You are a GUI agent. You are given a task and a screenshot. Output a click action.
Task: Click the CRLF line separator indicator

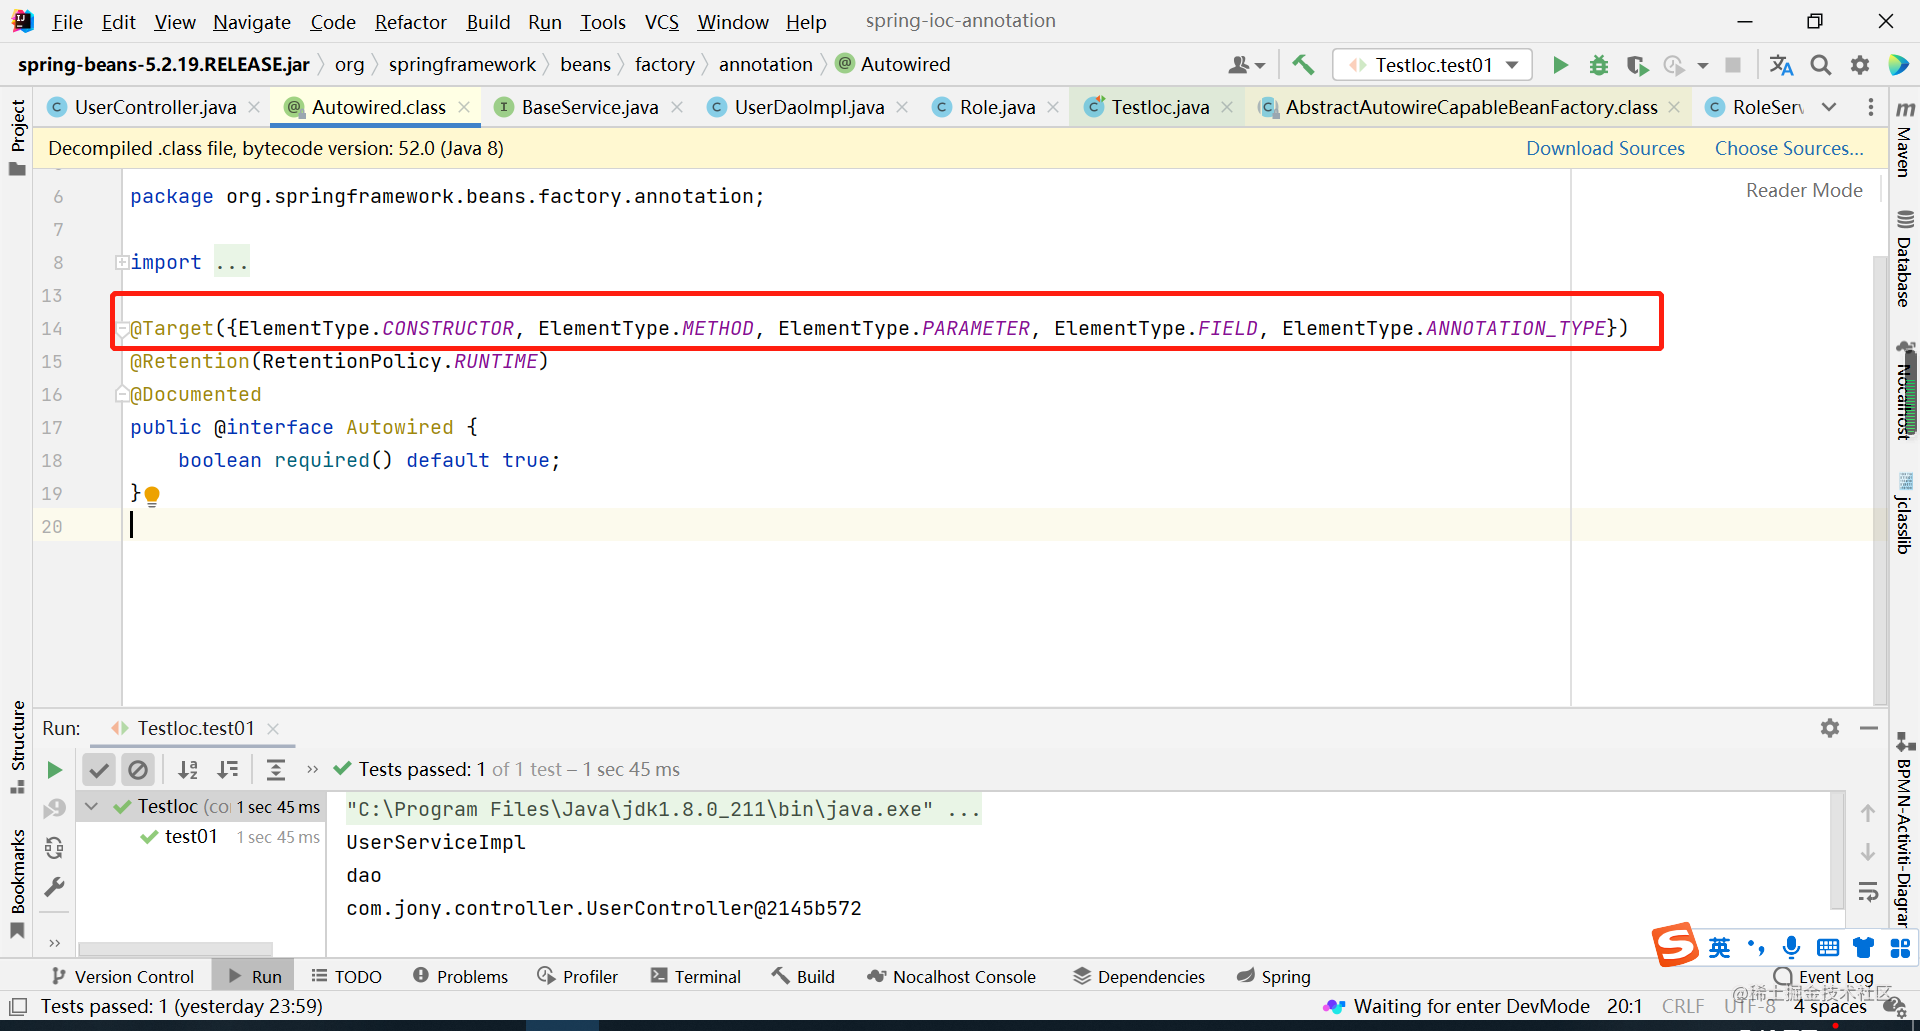tap(1682, 1006)
